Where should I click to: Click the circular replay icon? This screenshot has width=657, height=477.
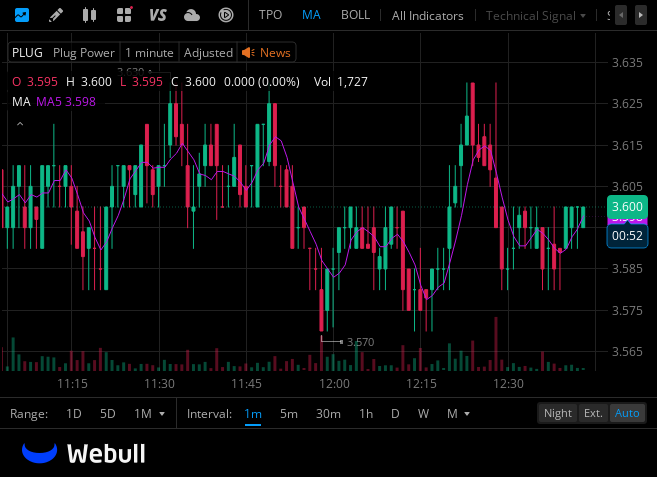pyautogui.click(x=226, y=16)
